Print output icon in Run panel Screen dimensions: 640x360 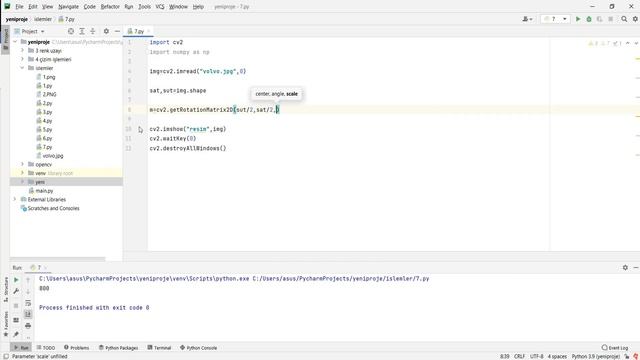28,325
